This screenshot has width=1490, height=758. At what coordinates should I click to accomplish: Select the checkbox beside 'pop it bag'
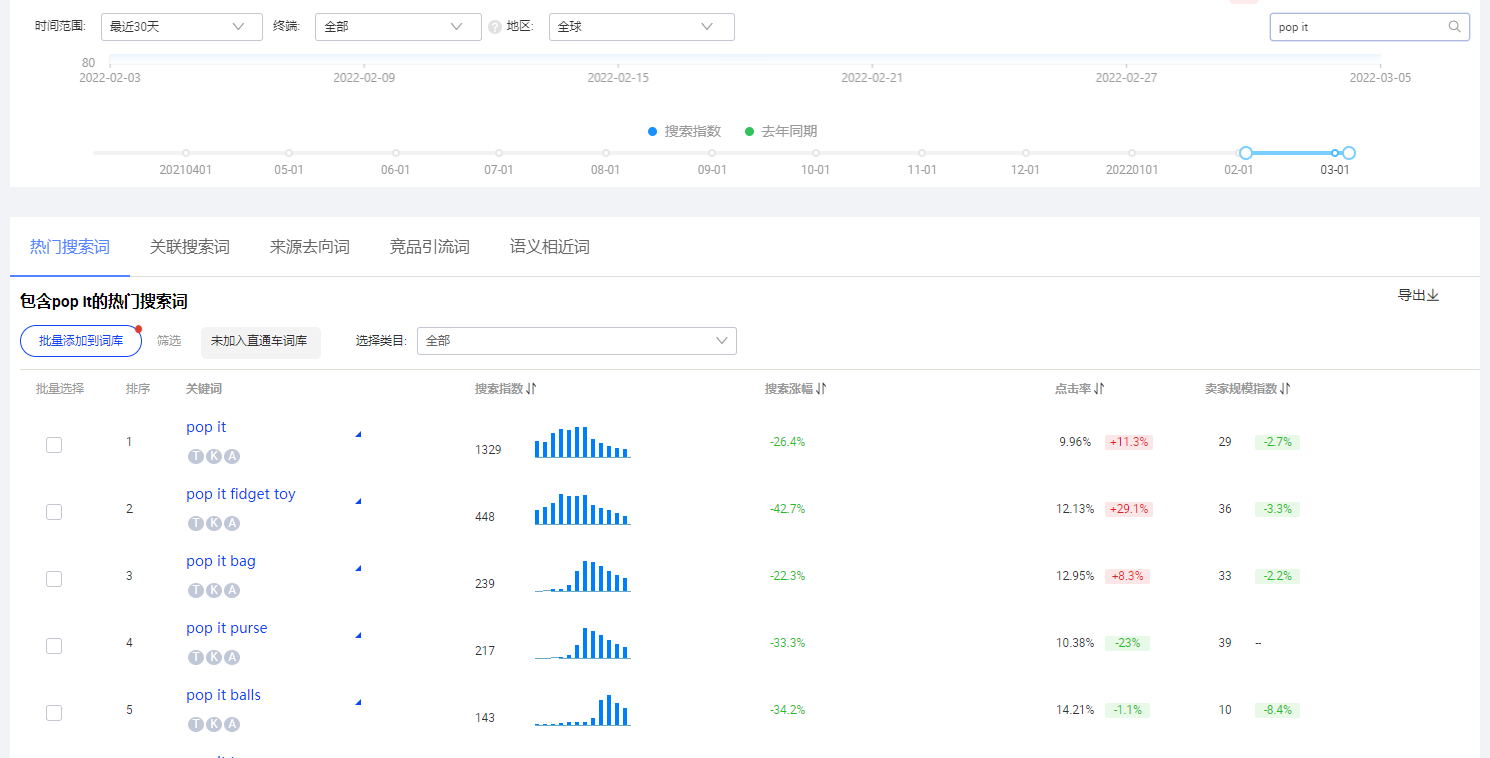(53, 578)
